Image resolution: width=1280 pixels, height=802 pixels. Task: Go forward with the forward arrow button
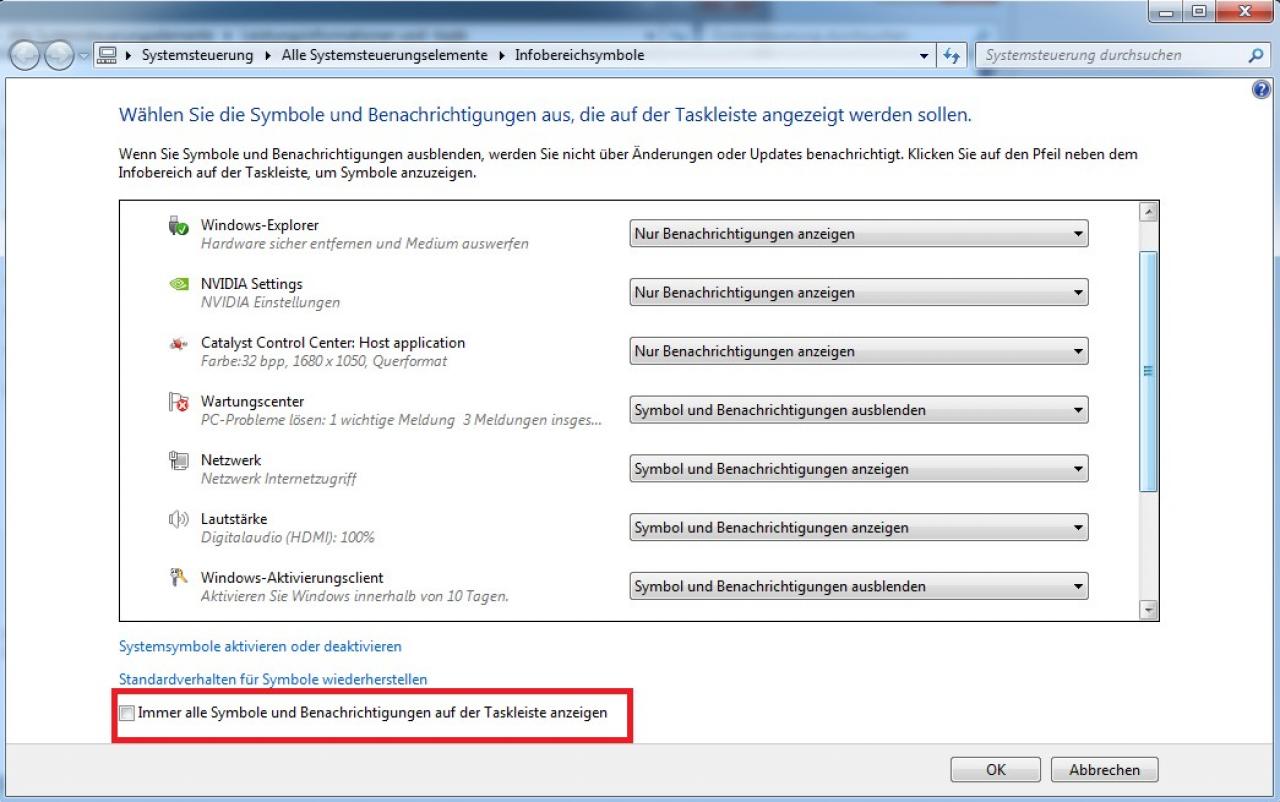tap(59, 56)
